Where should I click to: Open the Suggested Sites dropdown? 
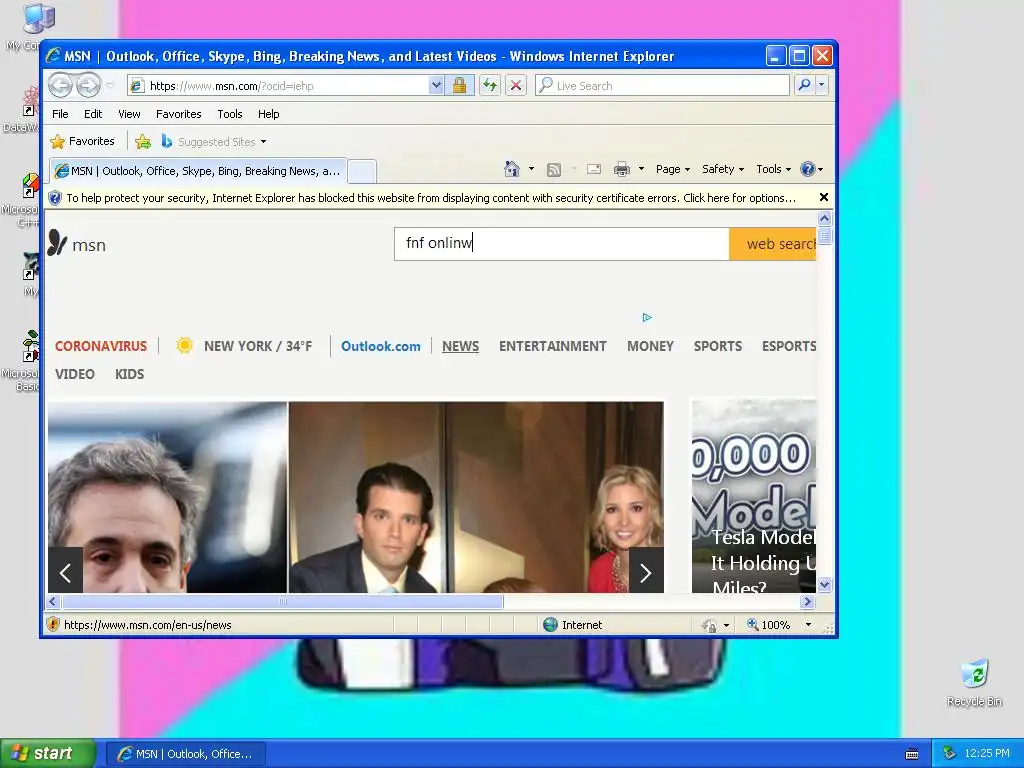214,142
